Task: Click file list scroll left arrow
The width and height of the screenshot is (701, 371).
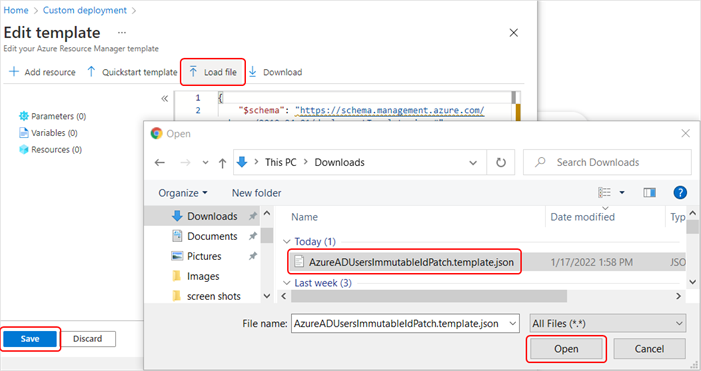Action: coord(283,296)
